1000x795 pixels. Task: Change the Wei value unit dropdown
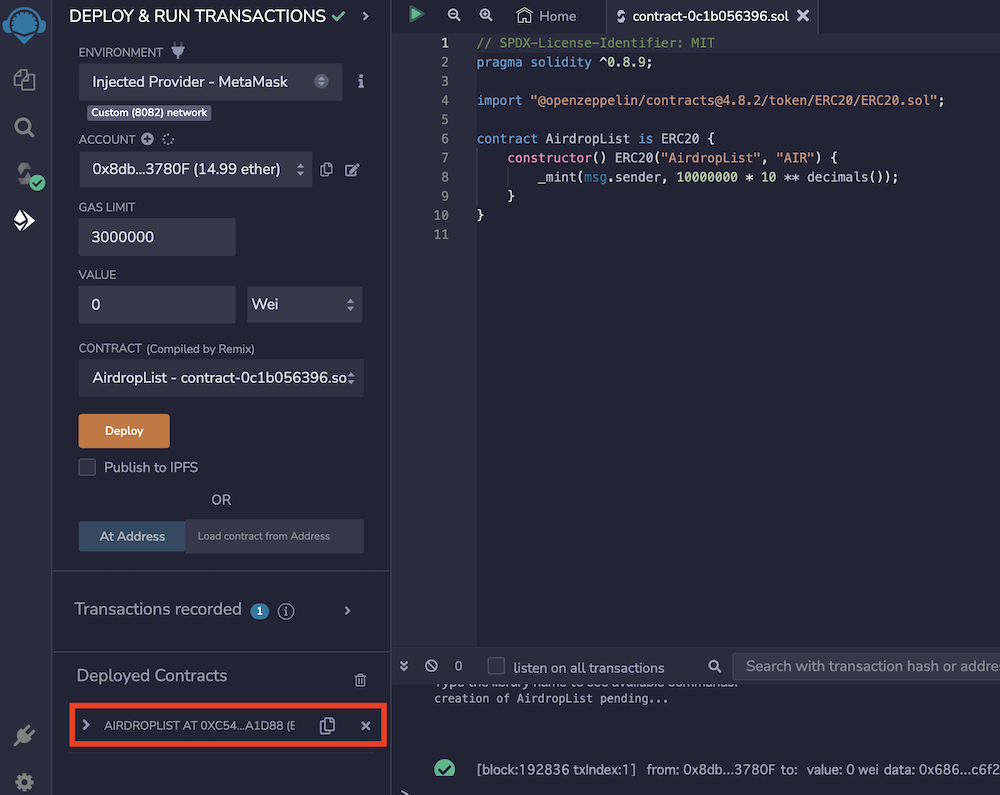(304, 304)
